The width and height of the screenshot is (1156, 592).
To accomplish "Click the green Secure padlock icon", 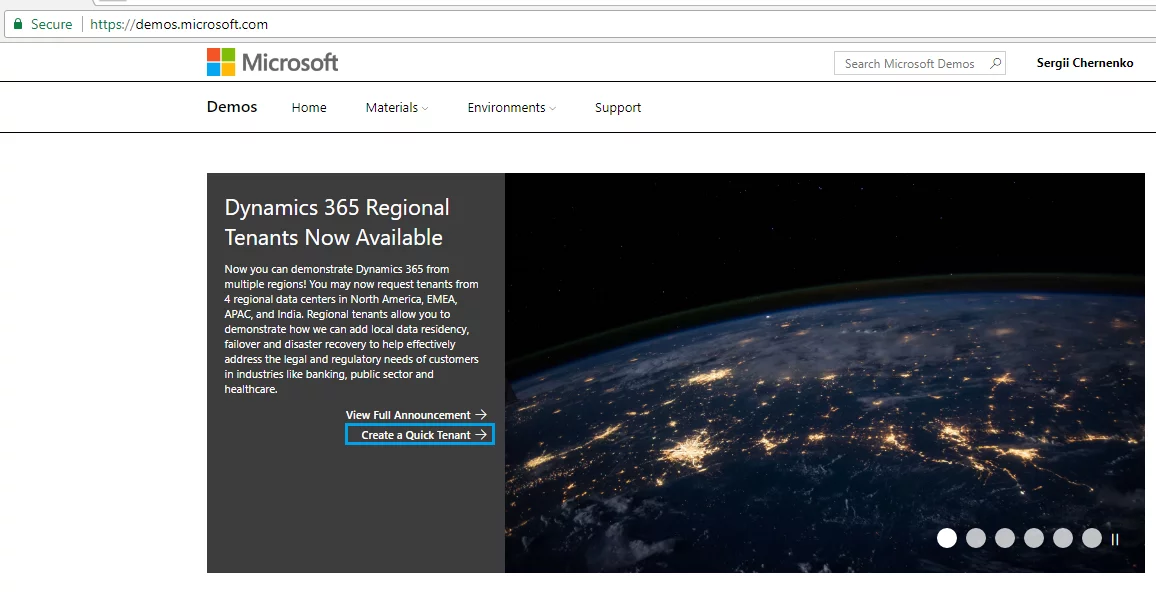I will pos(17,24).
